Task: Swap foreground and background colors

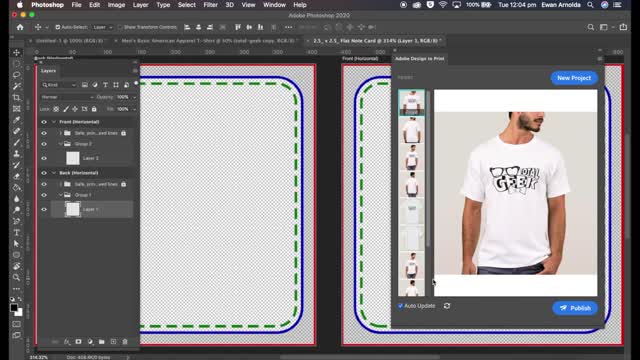Action: click(x=20, y=299)
